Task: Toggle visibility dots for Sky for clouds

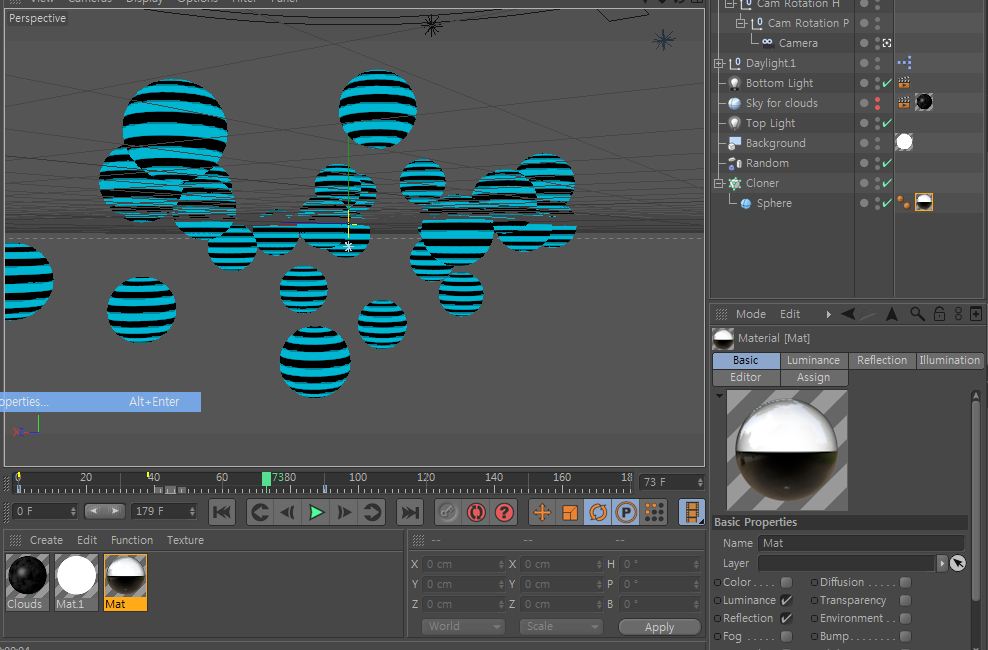Action: (877, 103)
